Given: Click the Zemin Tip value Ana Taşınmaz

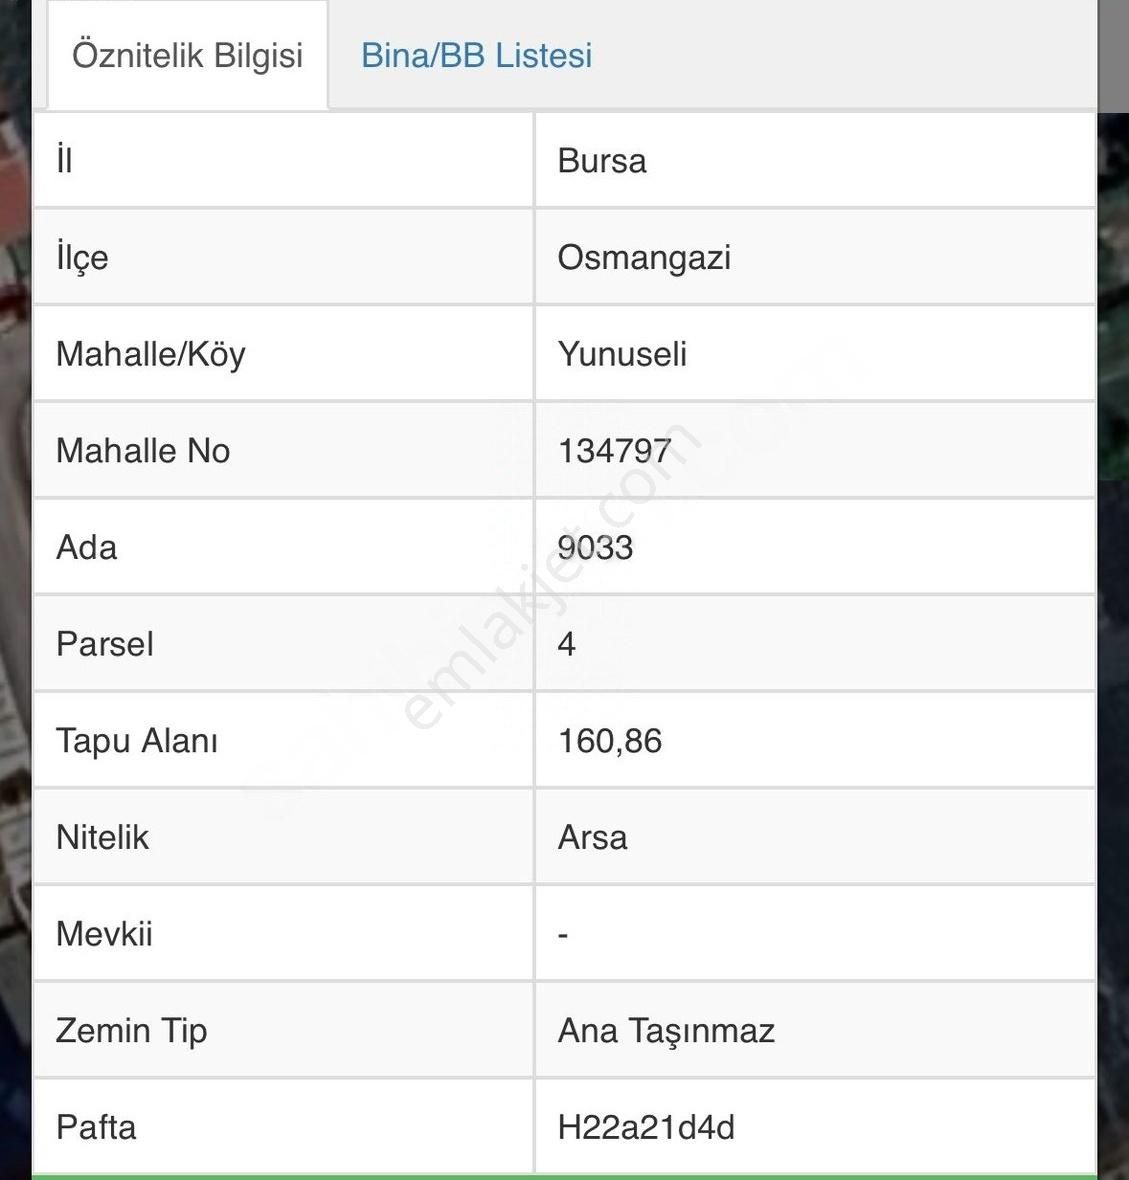Looking at the screenshot, I should tap(666, 1031).
